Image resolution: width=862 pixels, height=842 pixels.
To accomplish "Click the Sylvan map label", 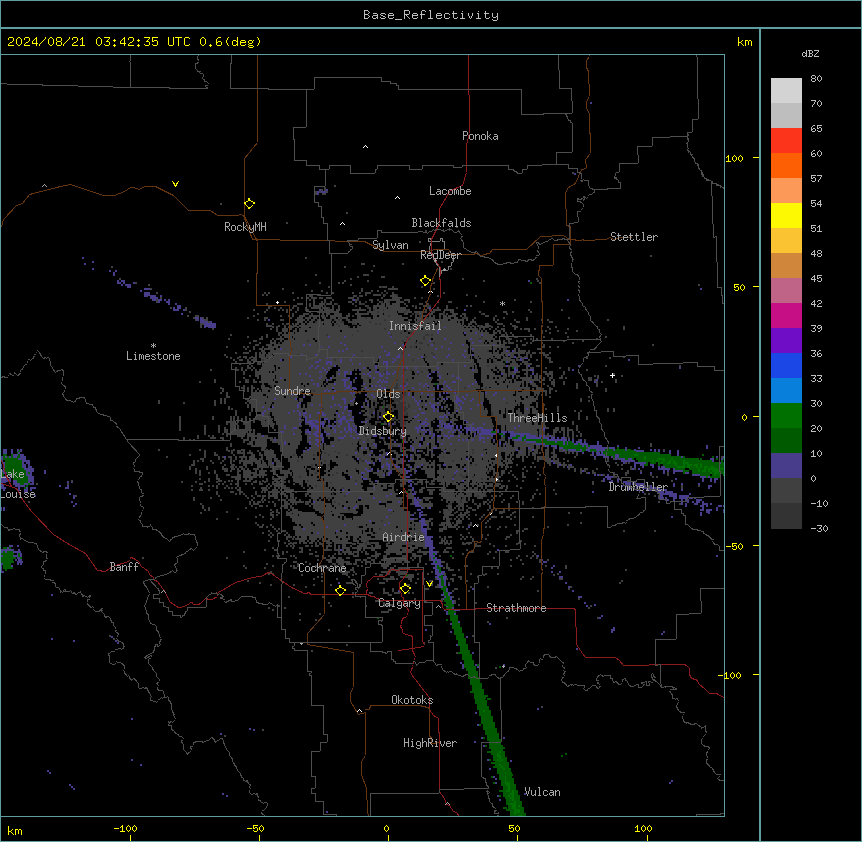I will tap(390, 245).
